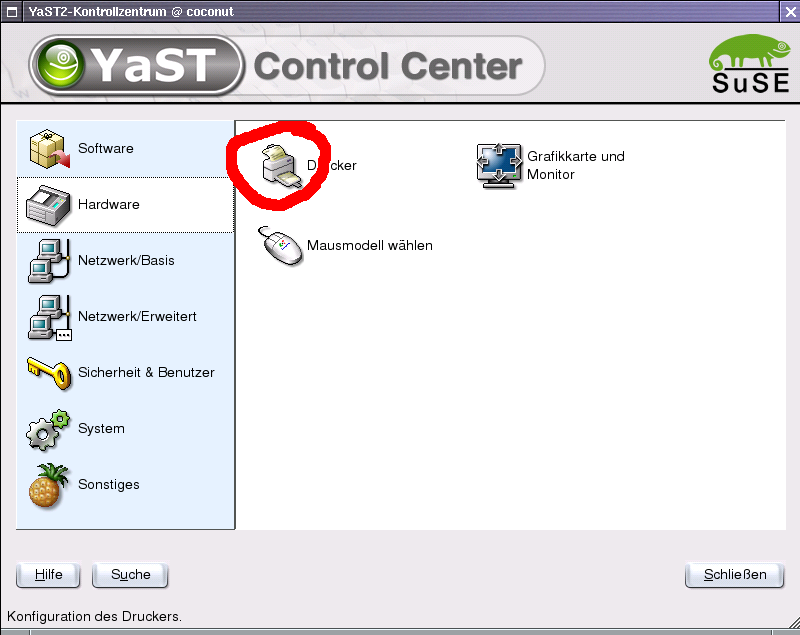
Task: Select the Netzwerk/Basis computers icon
Action: coord(48,261)
